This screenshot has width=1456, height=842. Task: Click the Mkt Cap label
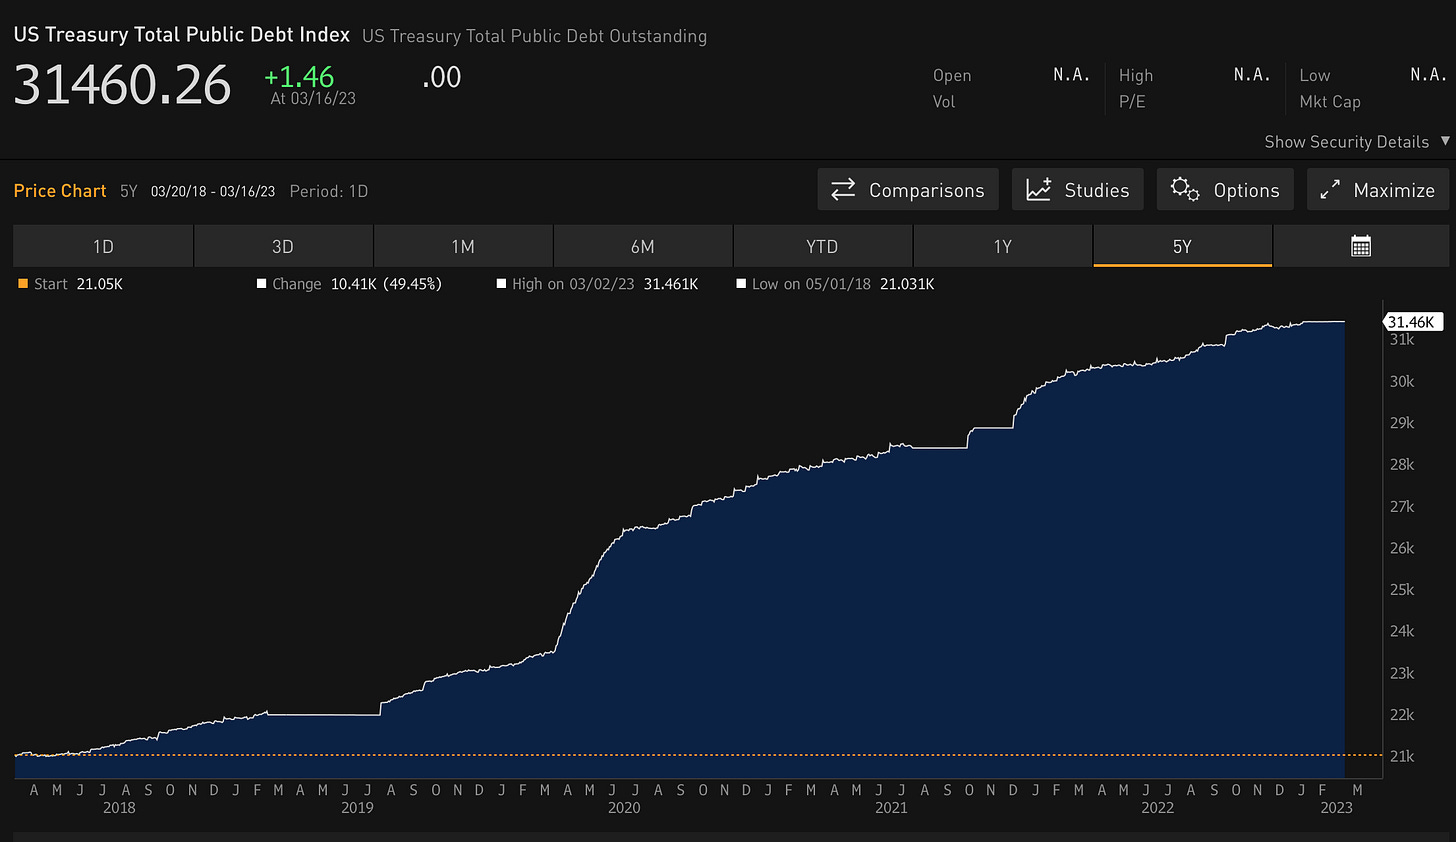tap(1330, 102)
